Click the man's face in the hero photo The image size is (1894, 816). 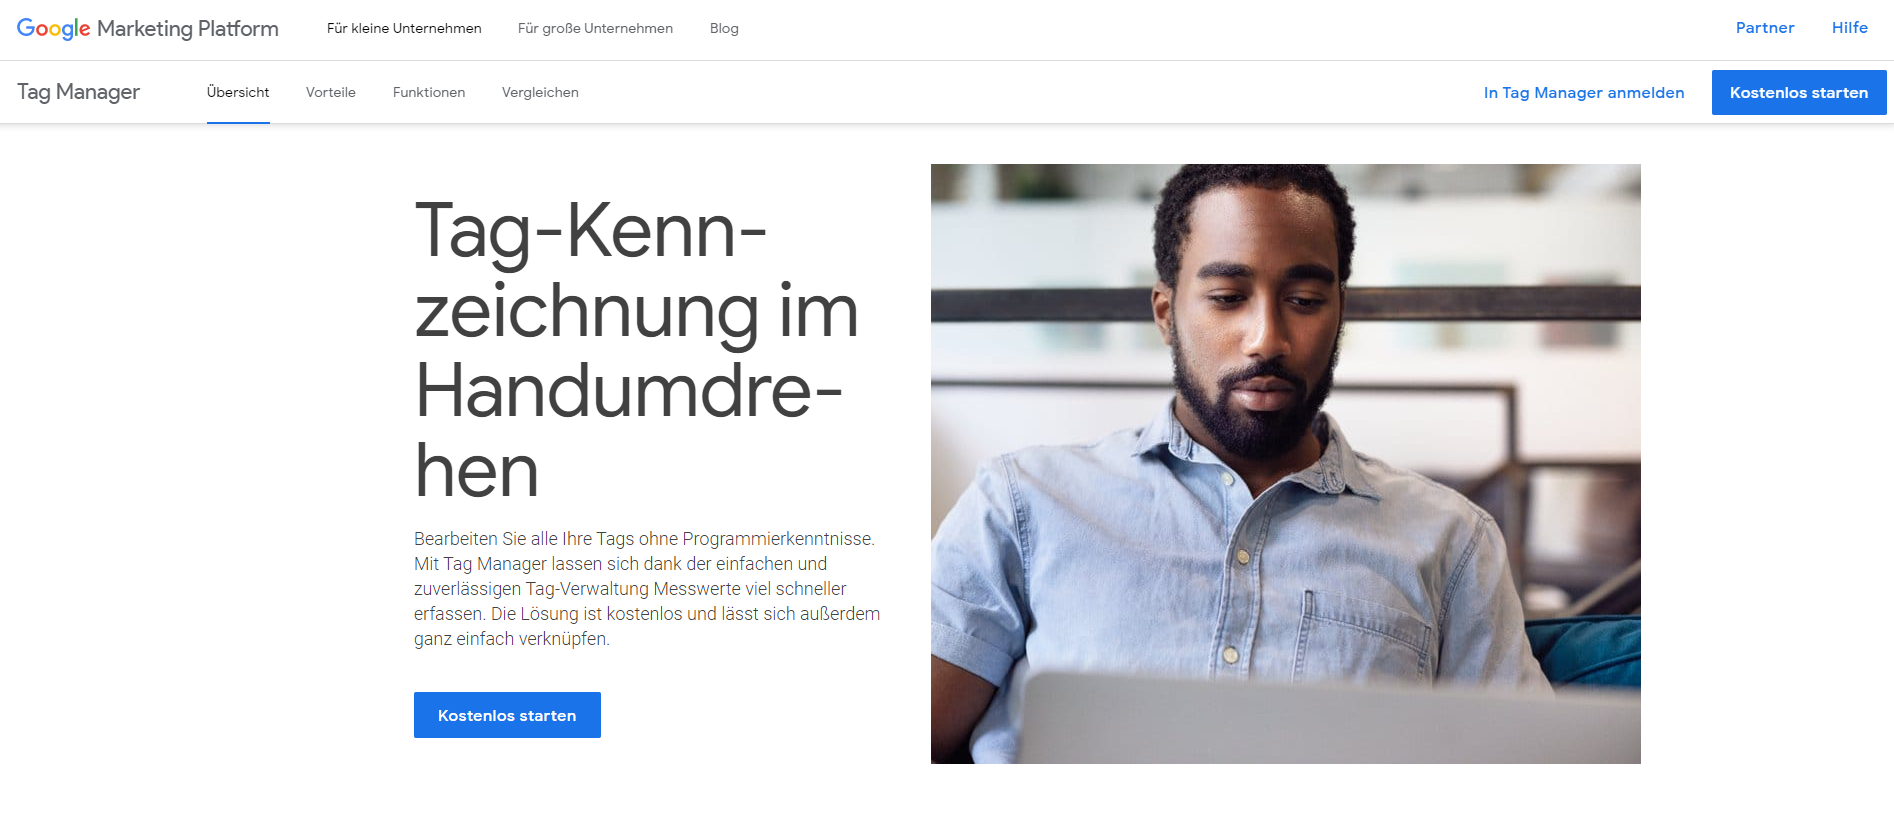1255,330
